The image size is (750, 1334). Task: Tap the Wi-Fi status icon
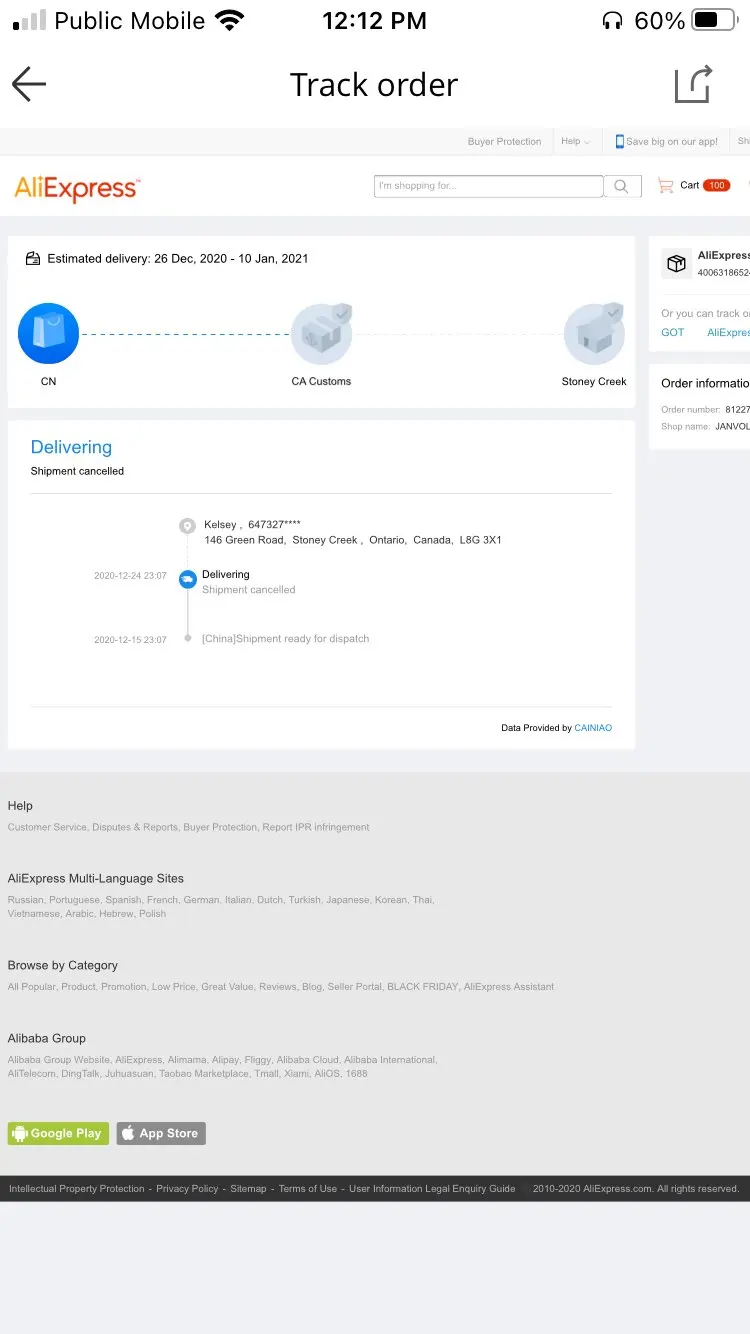(x=230, y=20)
